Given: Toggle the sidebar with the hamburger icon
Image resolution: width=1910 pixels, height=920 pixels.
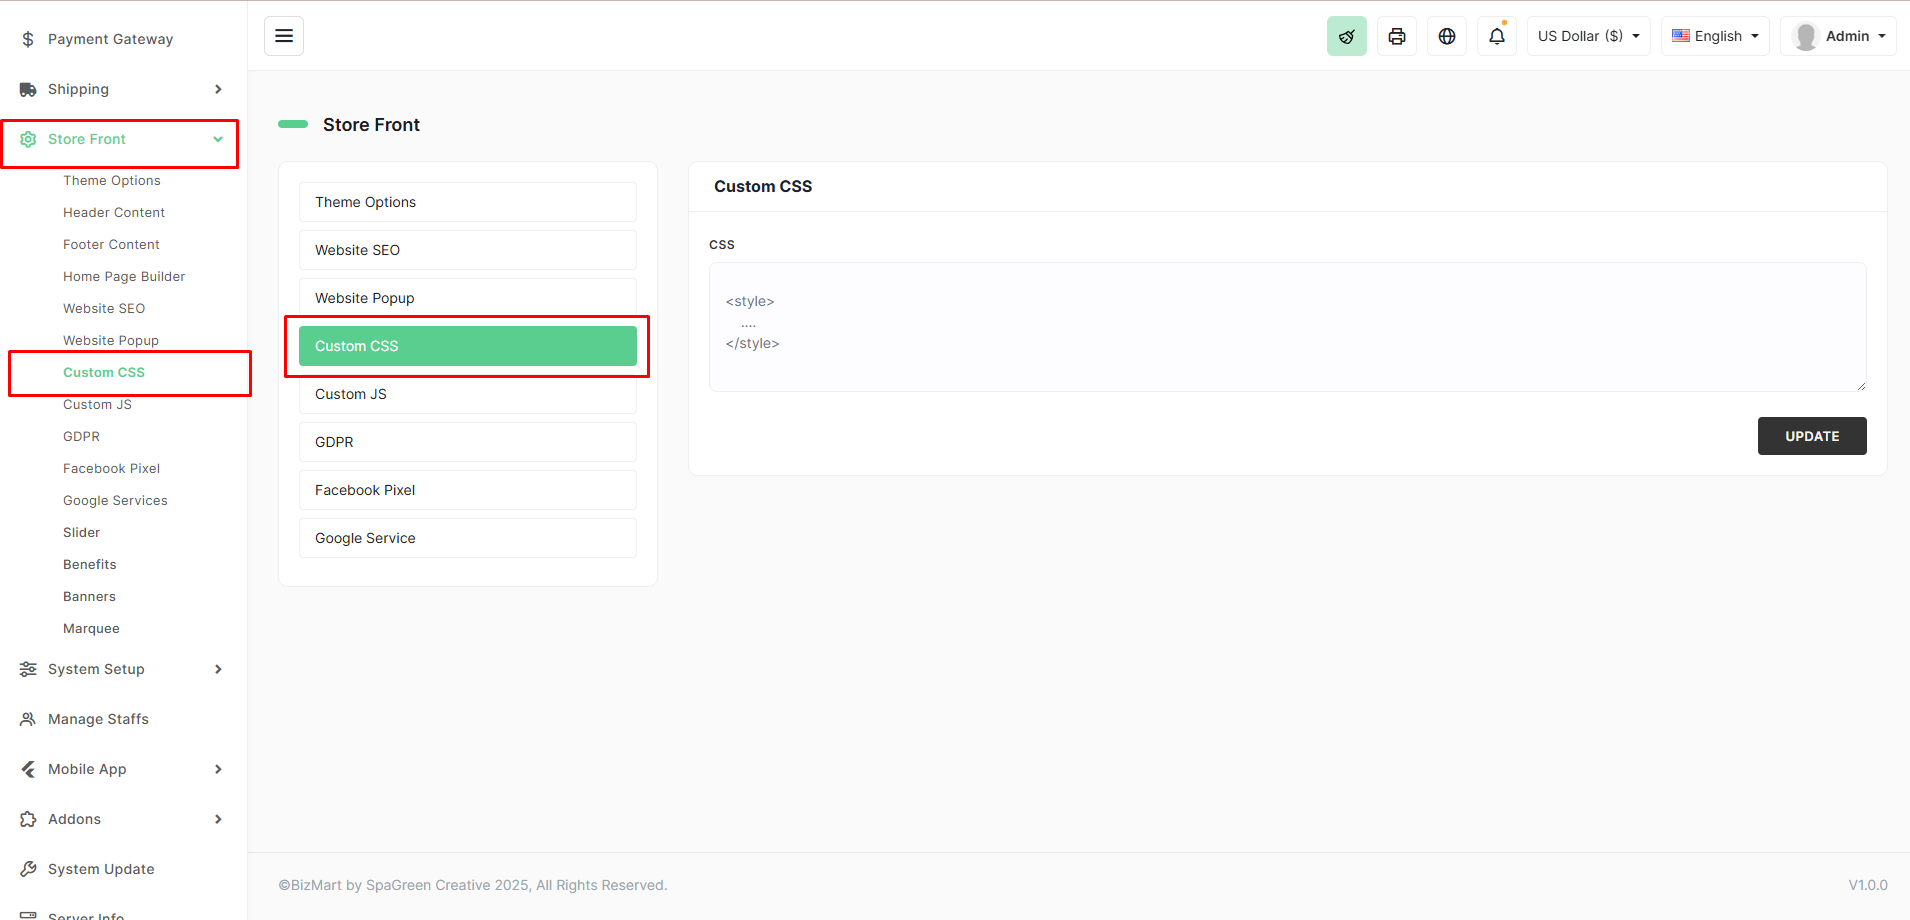Looking at the screenshot, I should [x=284, y=35].
